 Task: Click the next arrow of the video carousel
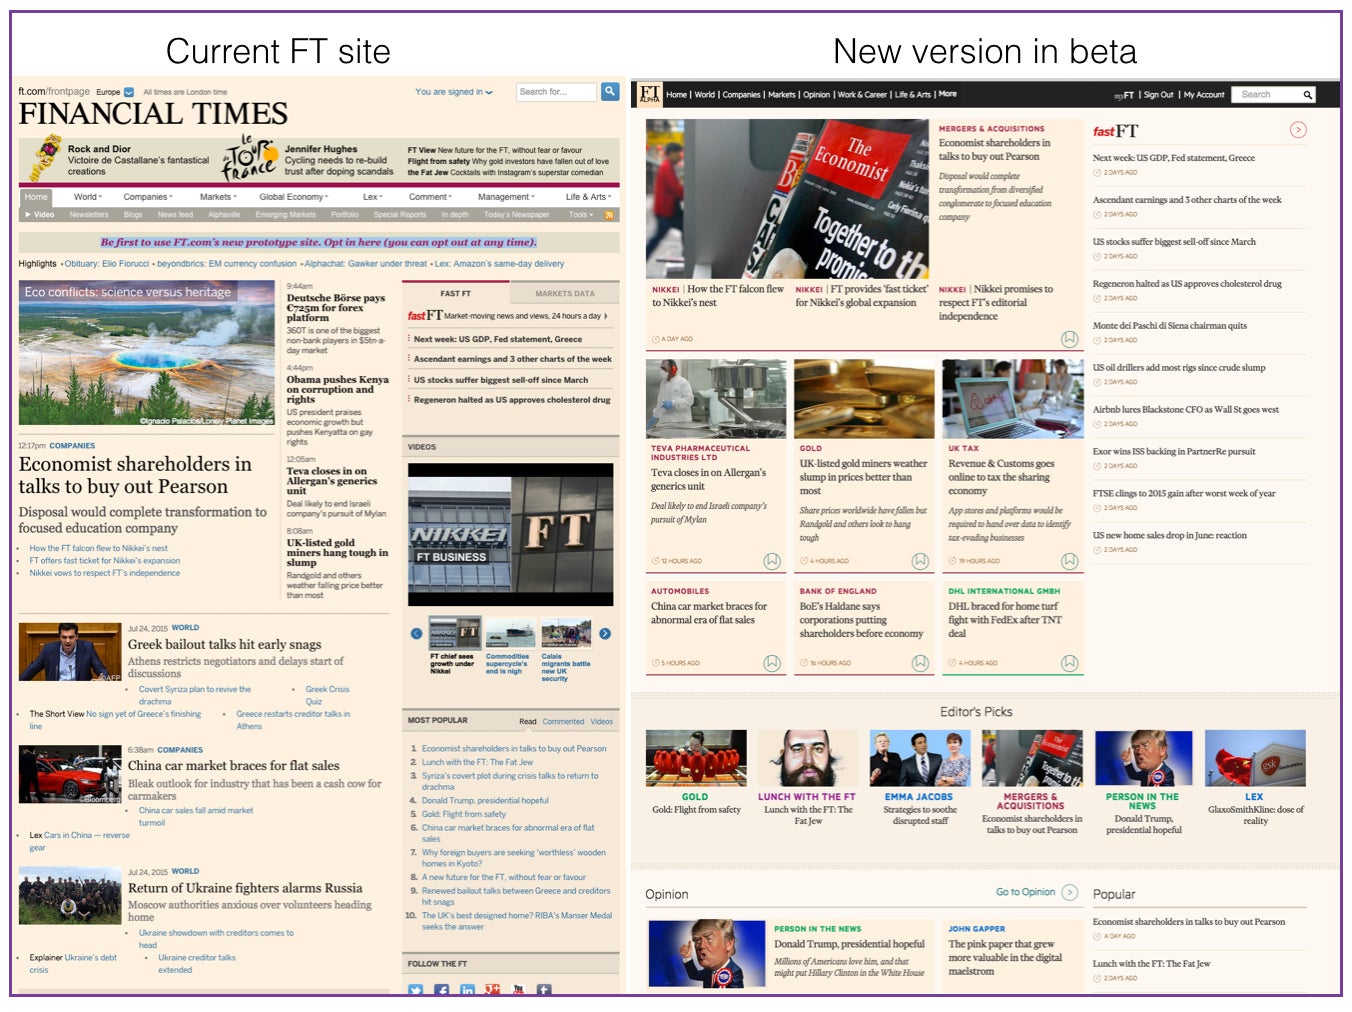coord(605,633)
